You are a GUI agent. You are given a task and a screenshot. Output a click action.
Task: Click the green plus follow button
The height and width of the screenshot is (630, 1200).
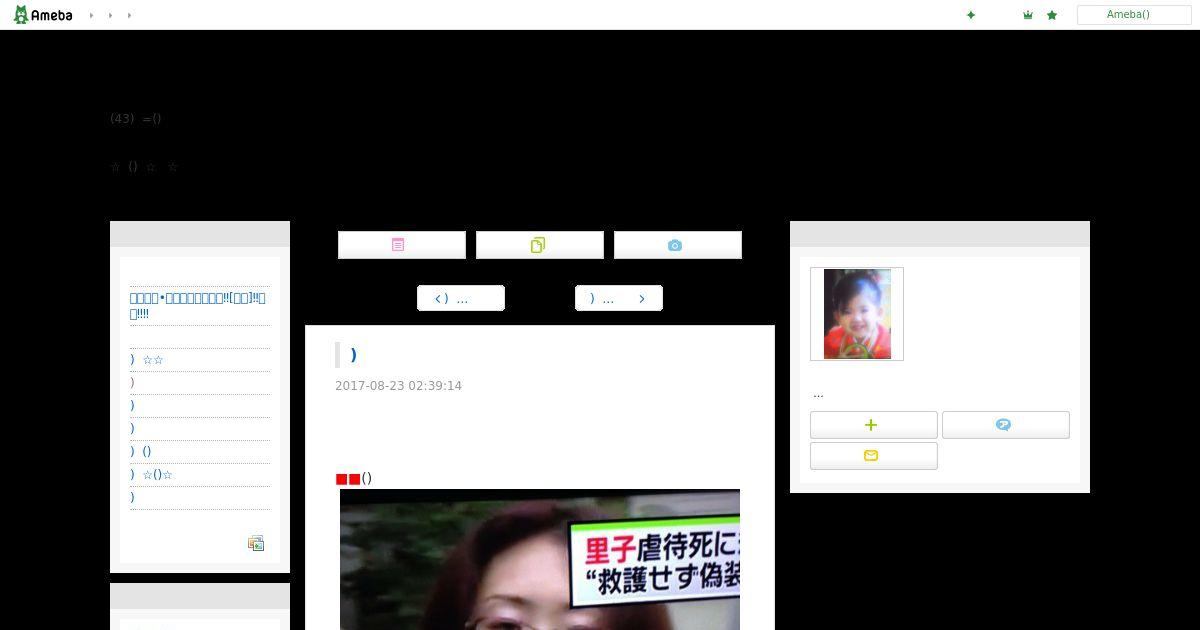click(x=874, y=425)
